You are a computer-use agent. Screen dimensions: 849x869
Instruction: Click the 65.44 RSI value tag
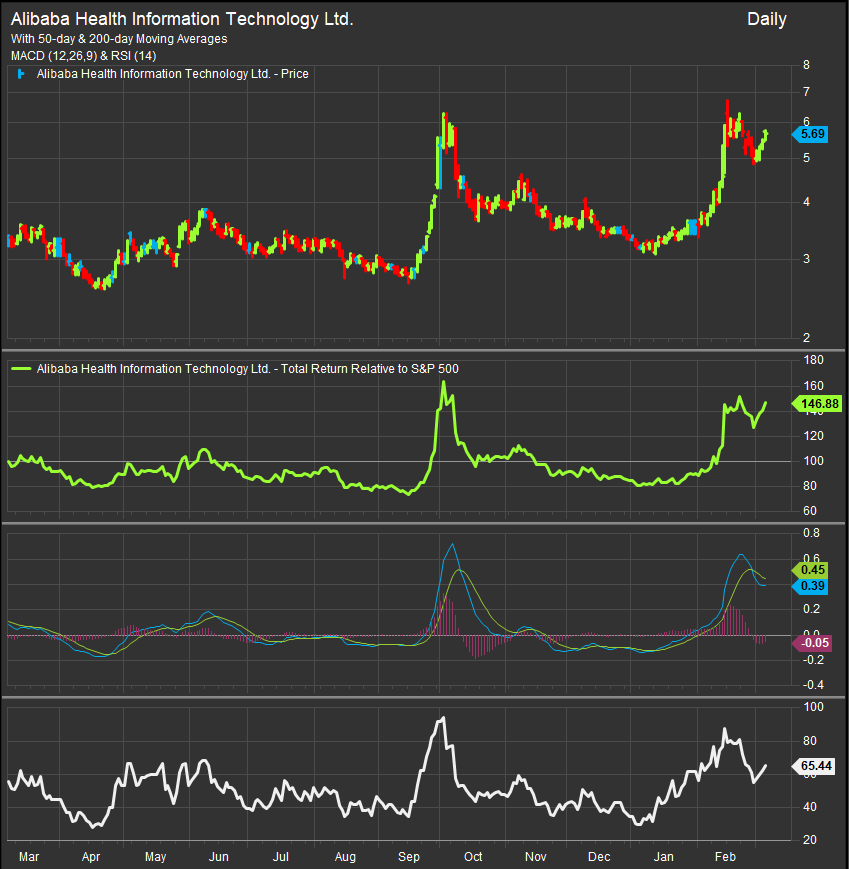coord(815,766)
